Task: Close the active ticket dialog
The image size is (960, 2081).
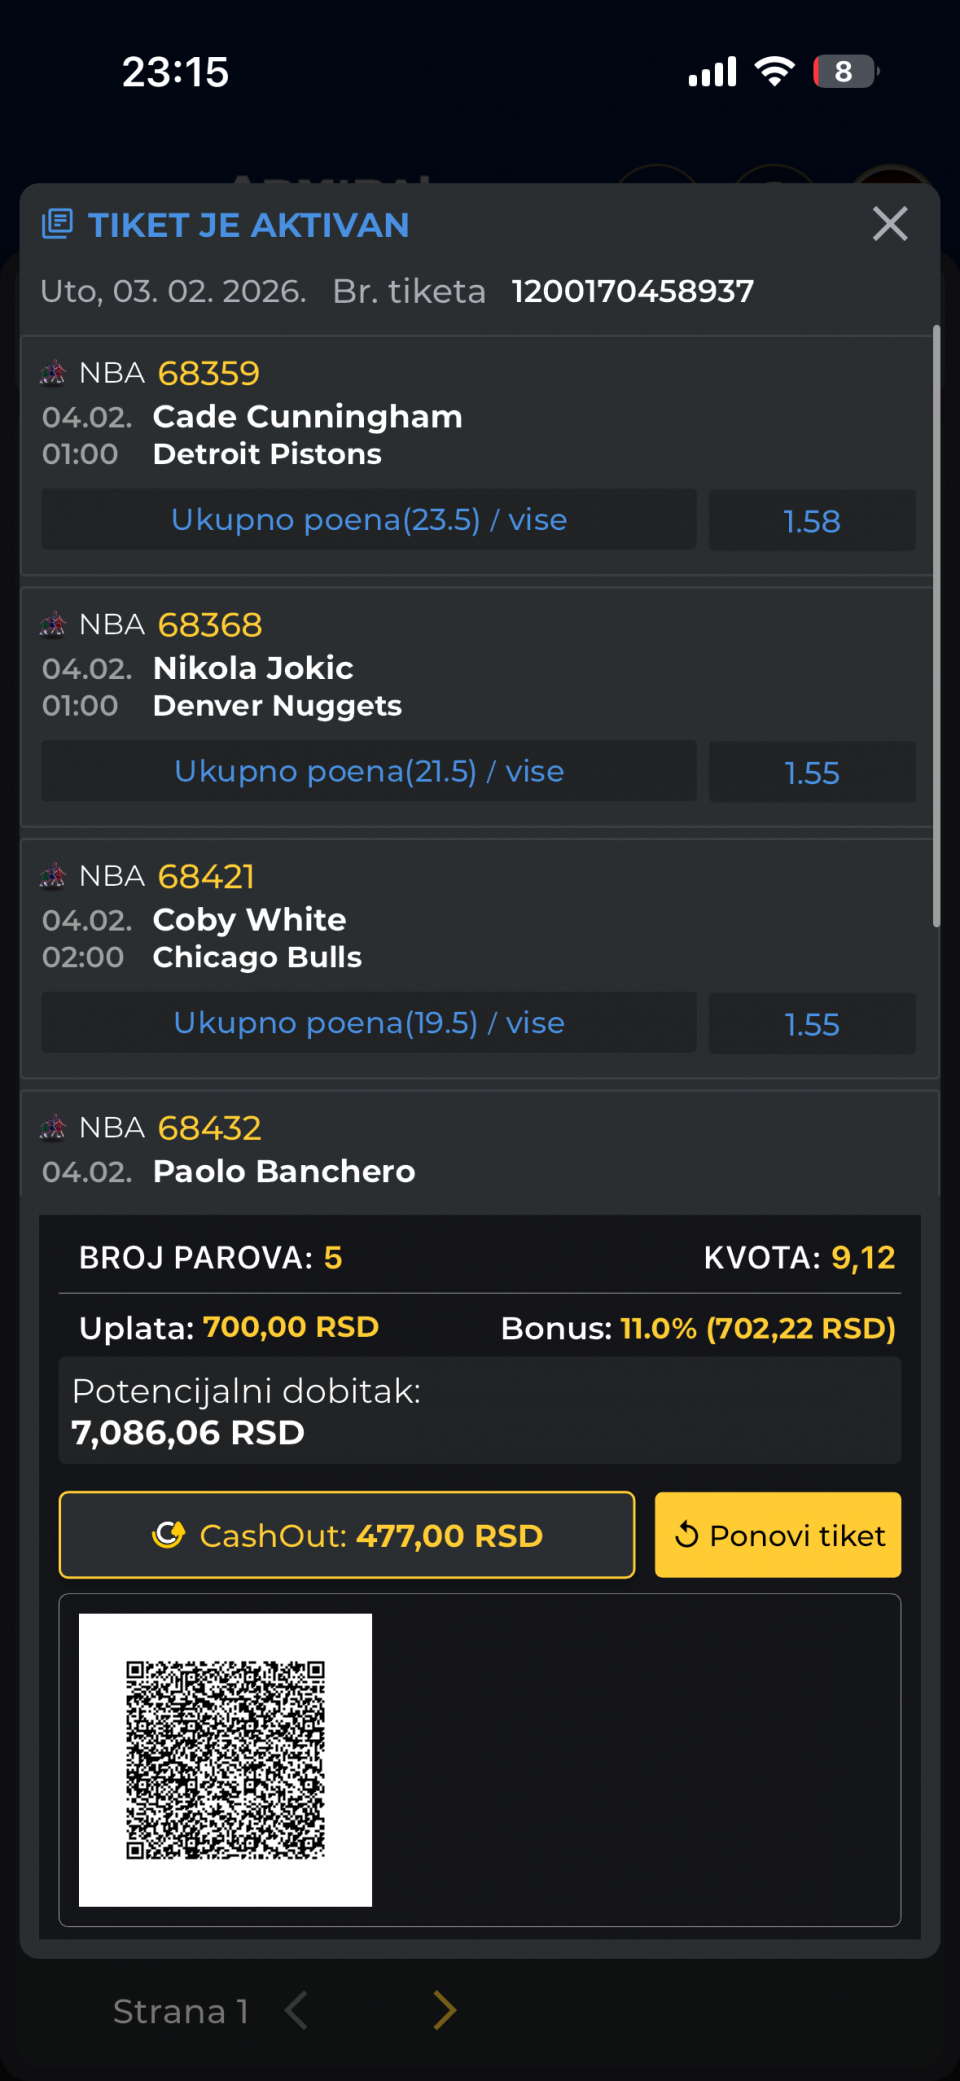Action: tap(889, 224)
